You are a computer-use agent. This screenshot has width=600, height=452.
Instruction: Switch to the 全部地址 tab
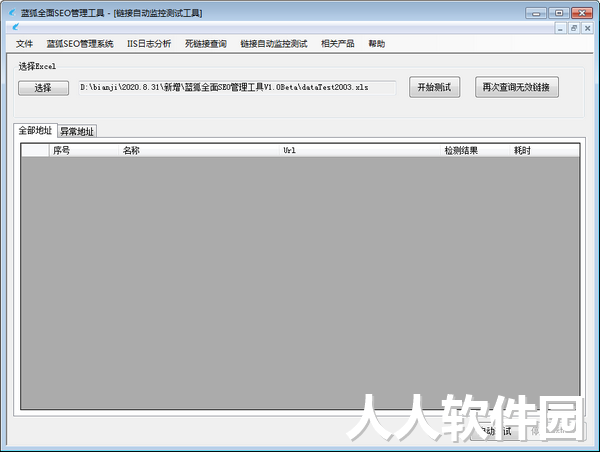[x=35, y=131]
